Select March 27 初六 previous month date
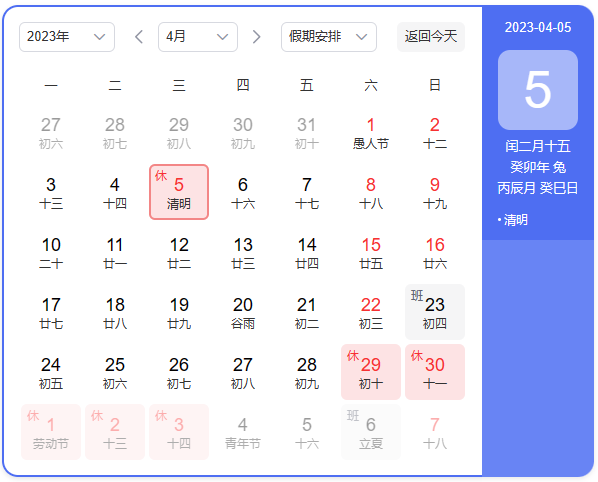Viewport: 598px width, 482px height. pyautogui.click(x=51, y=133)
